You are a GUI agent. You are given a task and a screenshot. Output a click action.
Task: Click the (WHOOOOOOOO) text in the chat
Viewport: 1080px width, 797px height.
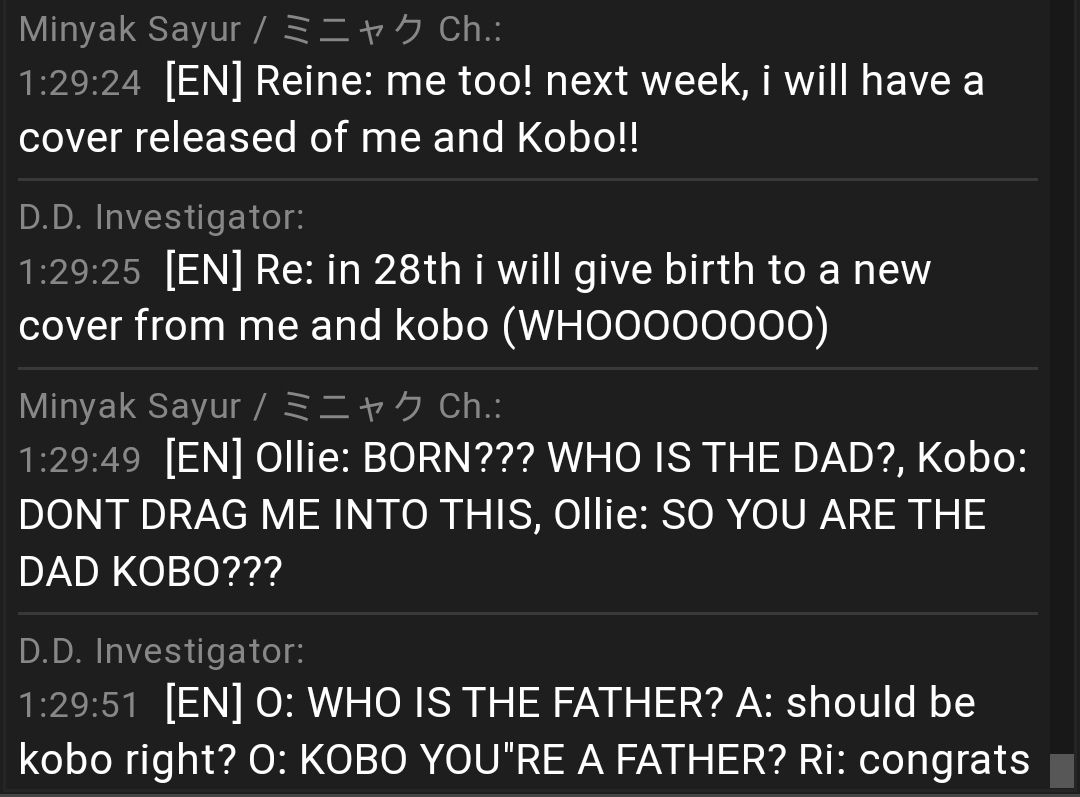[x=665, y=327]
